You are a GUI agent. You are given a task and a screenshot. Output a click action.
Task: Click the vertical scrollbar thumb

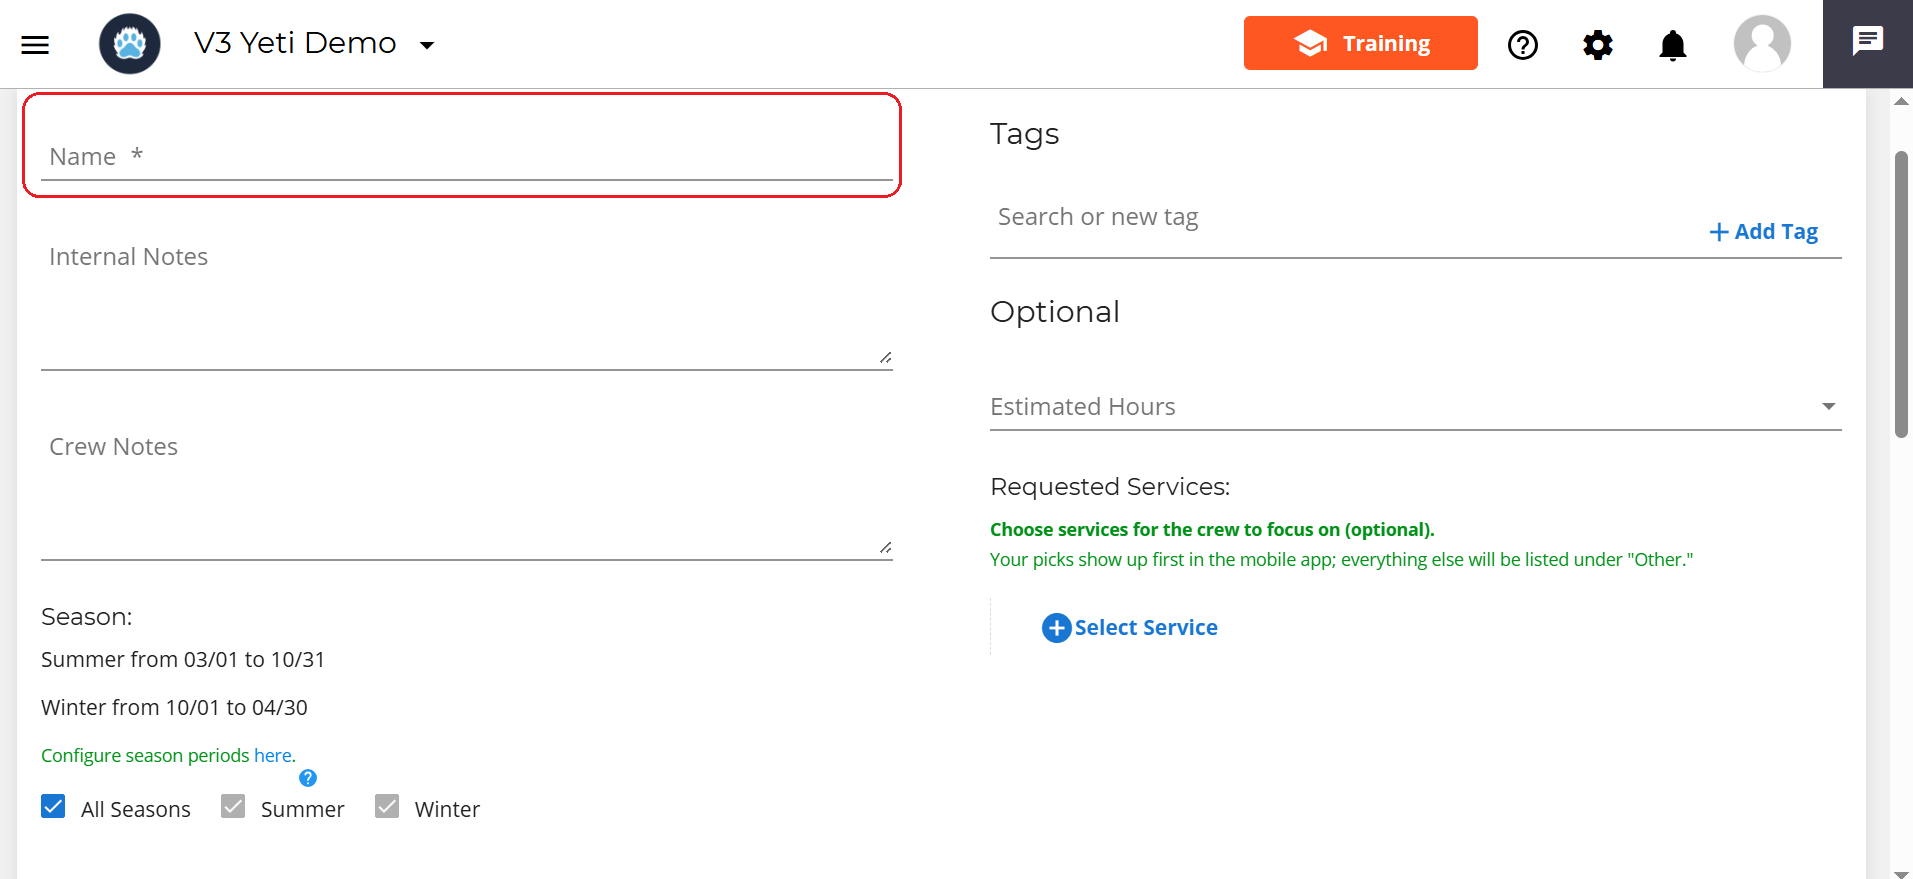tap(1901, 294)
